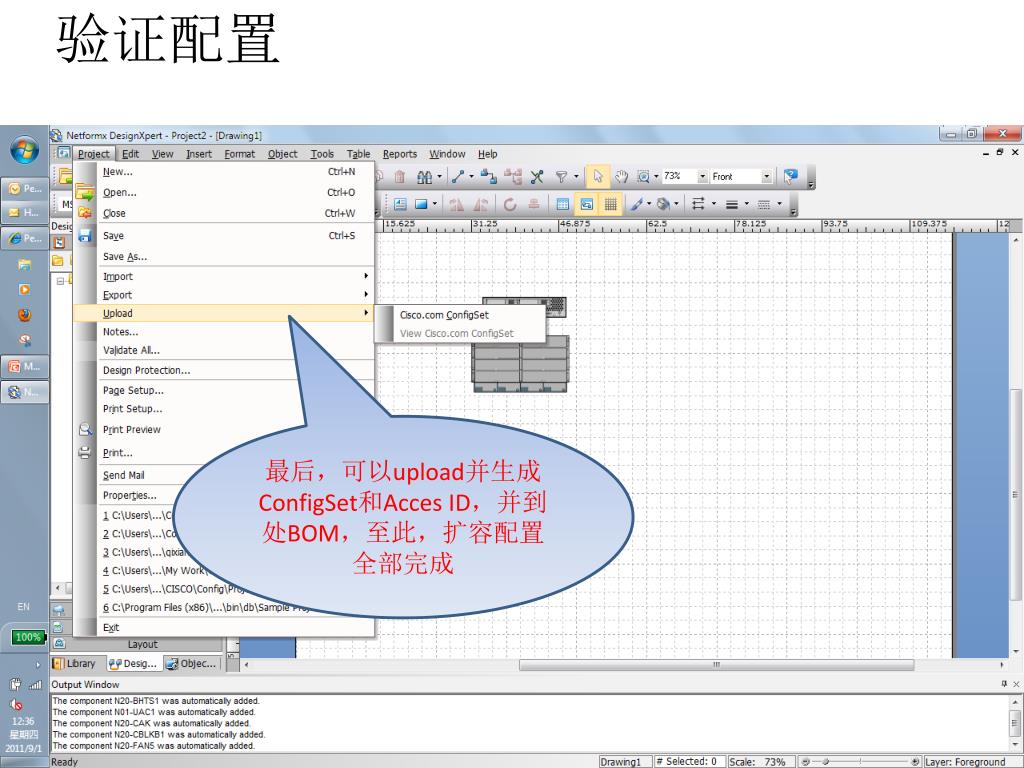Click the Layer: Foreground status entry
Viewport: 1024px width, 768px height.
(x=965, y=761)
